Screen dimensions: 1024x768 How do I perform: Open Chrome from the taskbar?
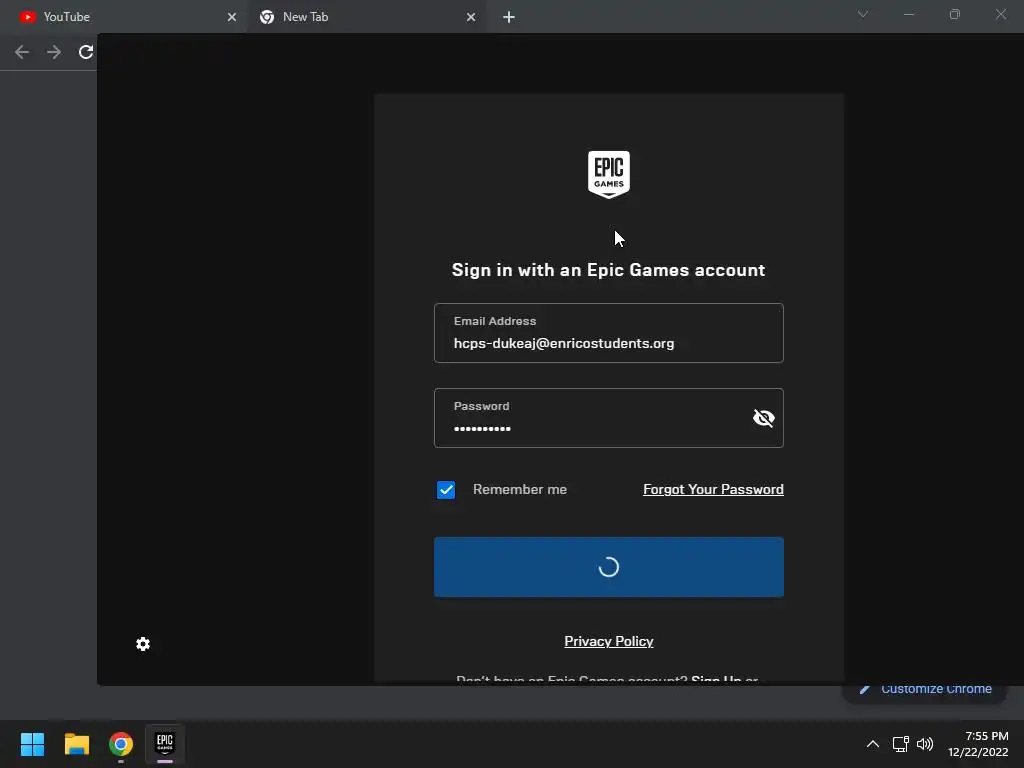click(x=121, y=744)
